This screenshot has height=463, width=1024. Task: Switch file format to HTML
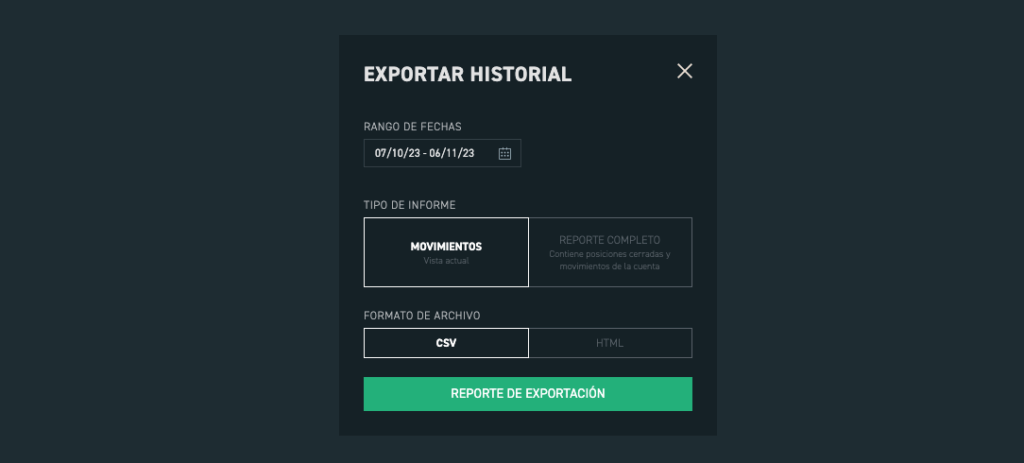(x=610, y=343)
